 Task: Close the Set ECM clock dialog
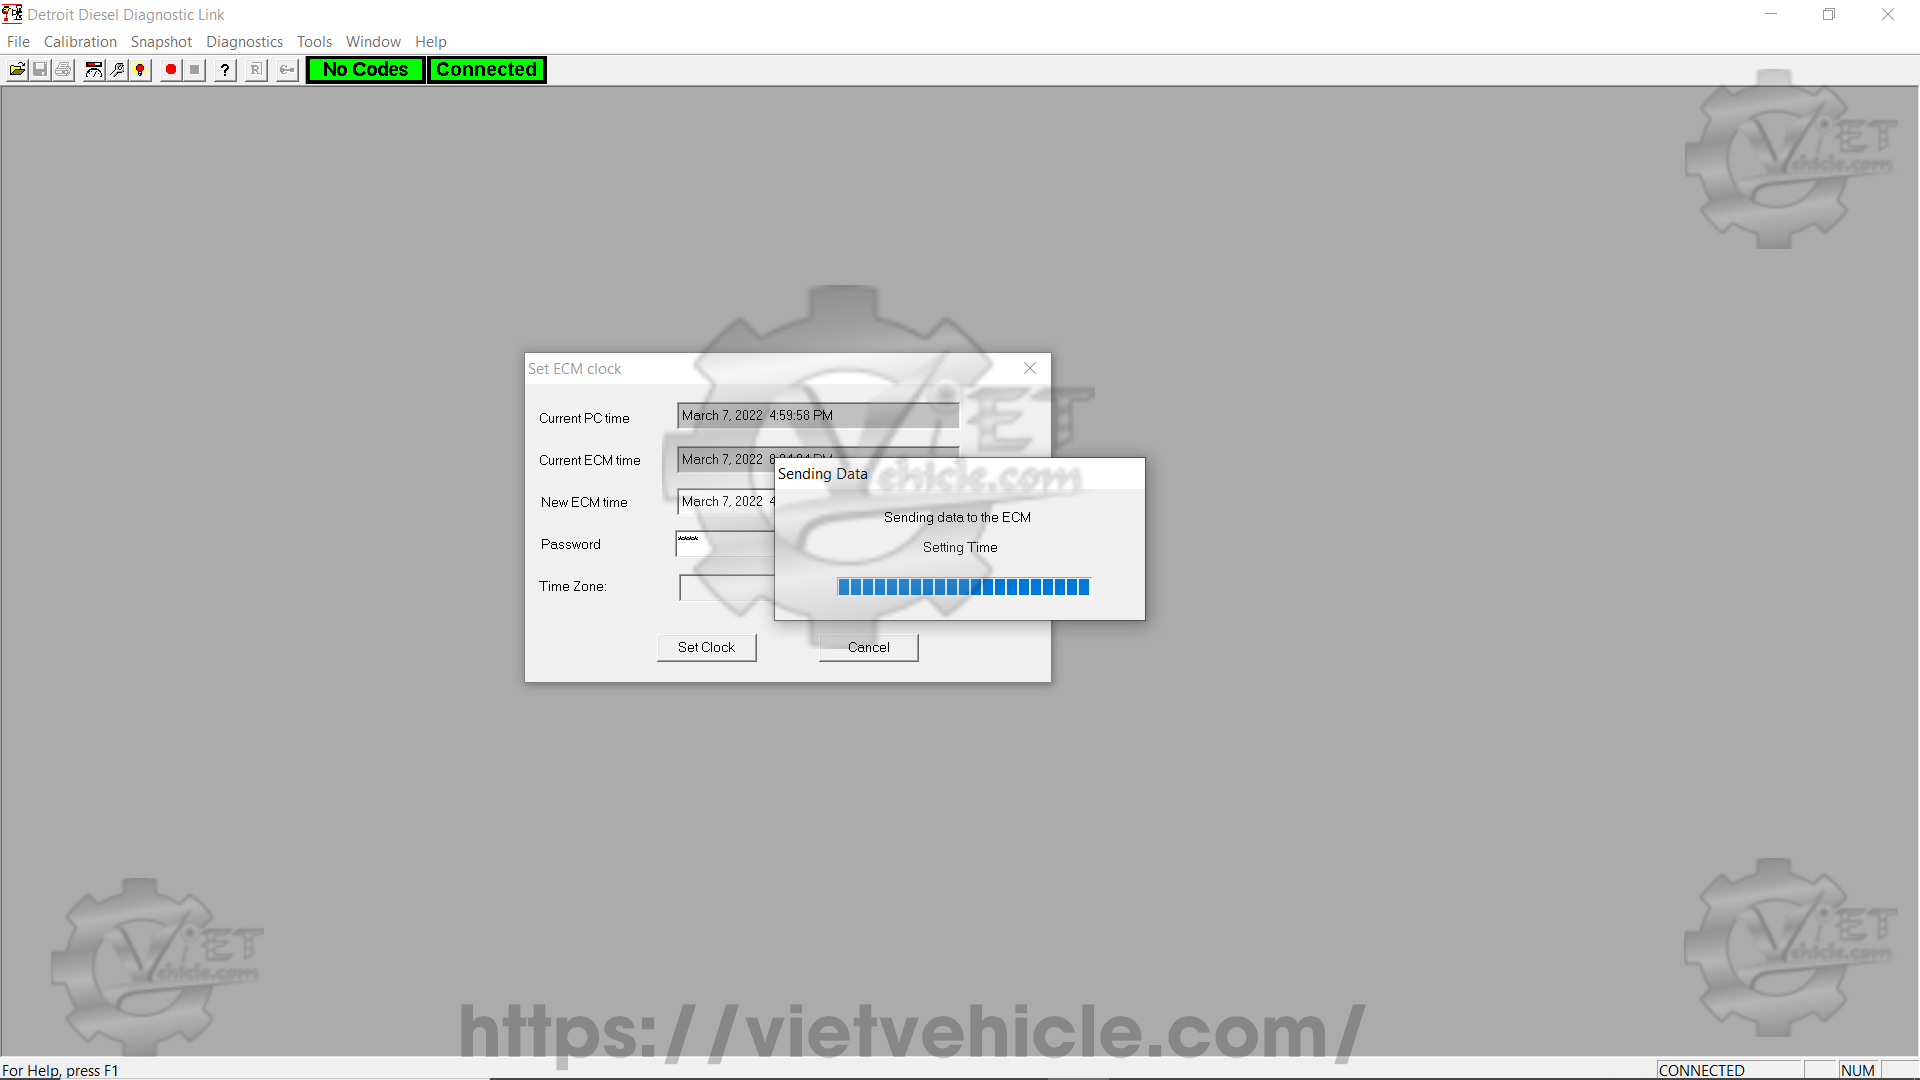tap(1030, 369)
